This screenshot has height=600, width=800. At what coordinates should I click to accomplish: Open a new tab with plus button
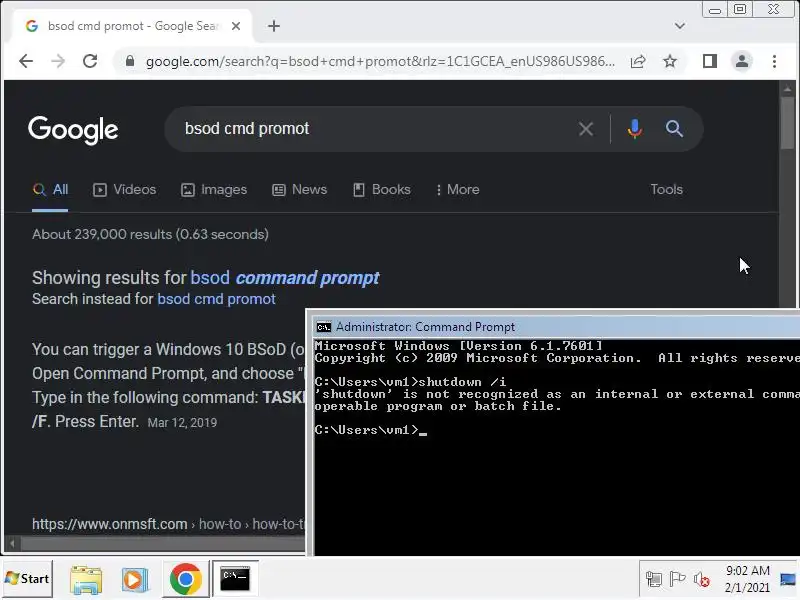[274, 26]
